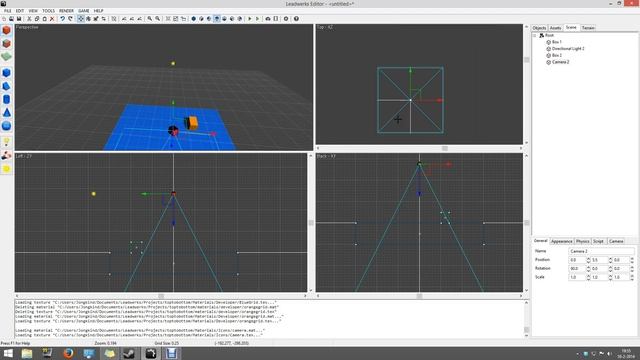
Task: Open the FILE menu
Action: point(7,11)
